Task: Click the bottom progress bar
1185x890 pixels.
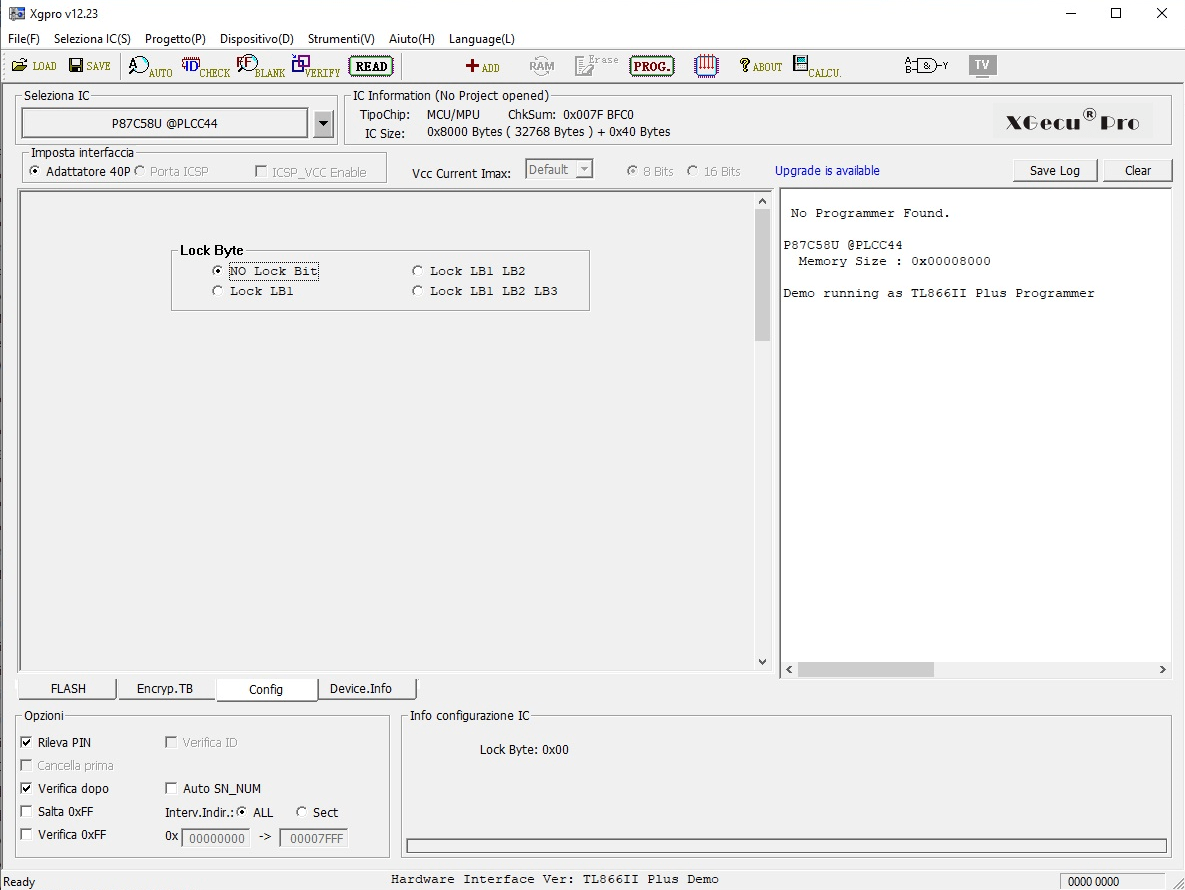Action: tap(787, 845)
